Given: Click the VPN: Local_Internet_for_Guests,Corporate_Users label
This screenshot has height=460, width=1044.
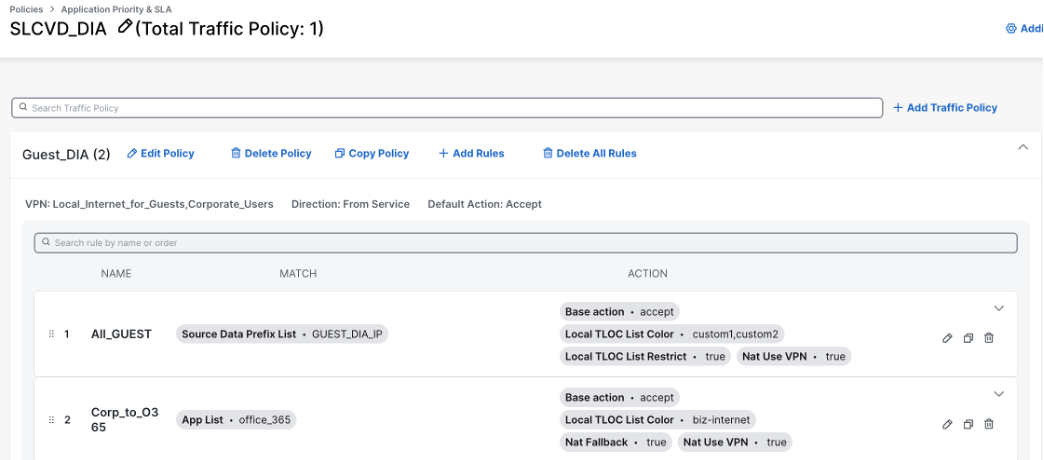Looking at the screenshot, I should coord(149,204).
